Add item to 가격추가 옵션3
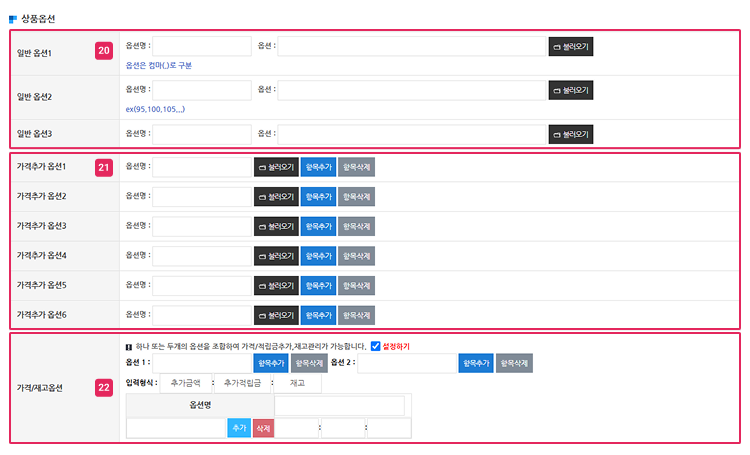This screenshot has height=455, width=750. click(318, 226)
